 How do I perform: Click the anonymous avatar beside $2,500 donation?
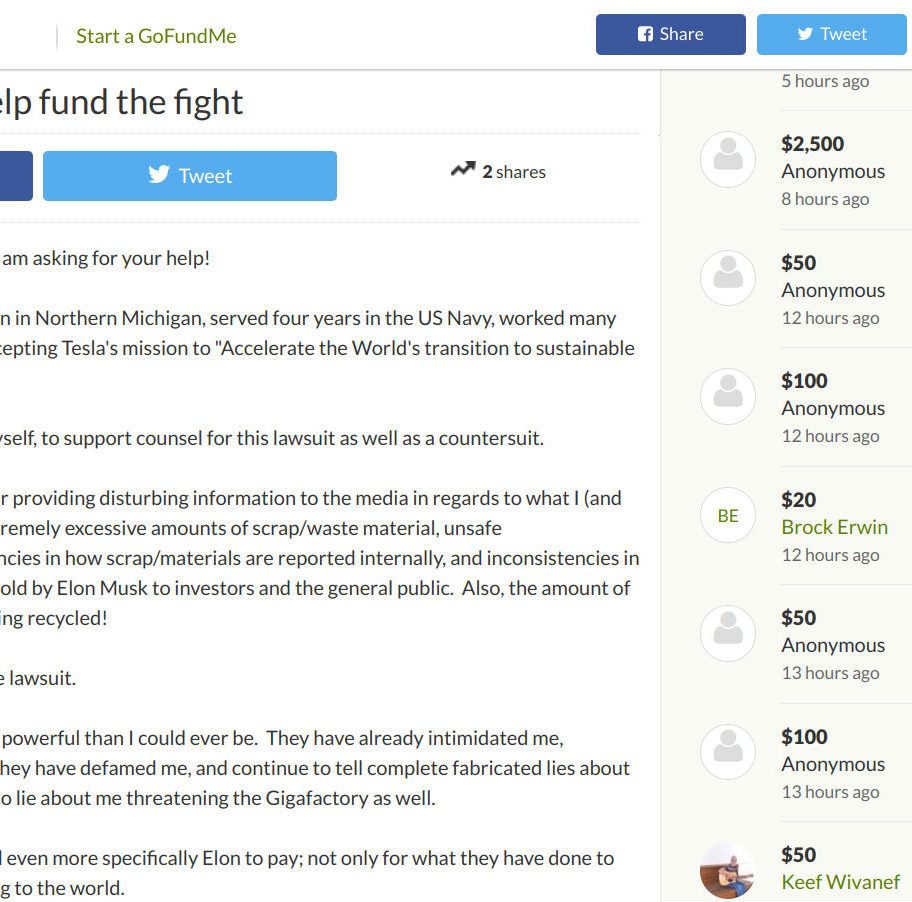[x=728, y=159]
